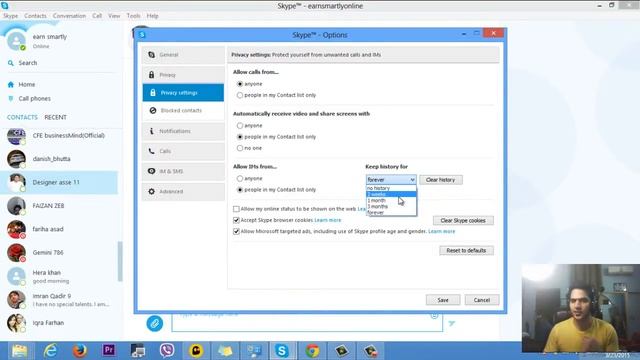Choose 'no history' from history dropdown
The width and height of the screenshot is (640, 360).
pyautogui.click(x=391, y=188)
